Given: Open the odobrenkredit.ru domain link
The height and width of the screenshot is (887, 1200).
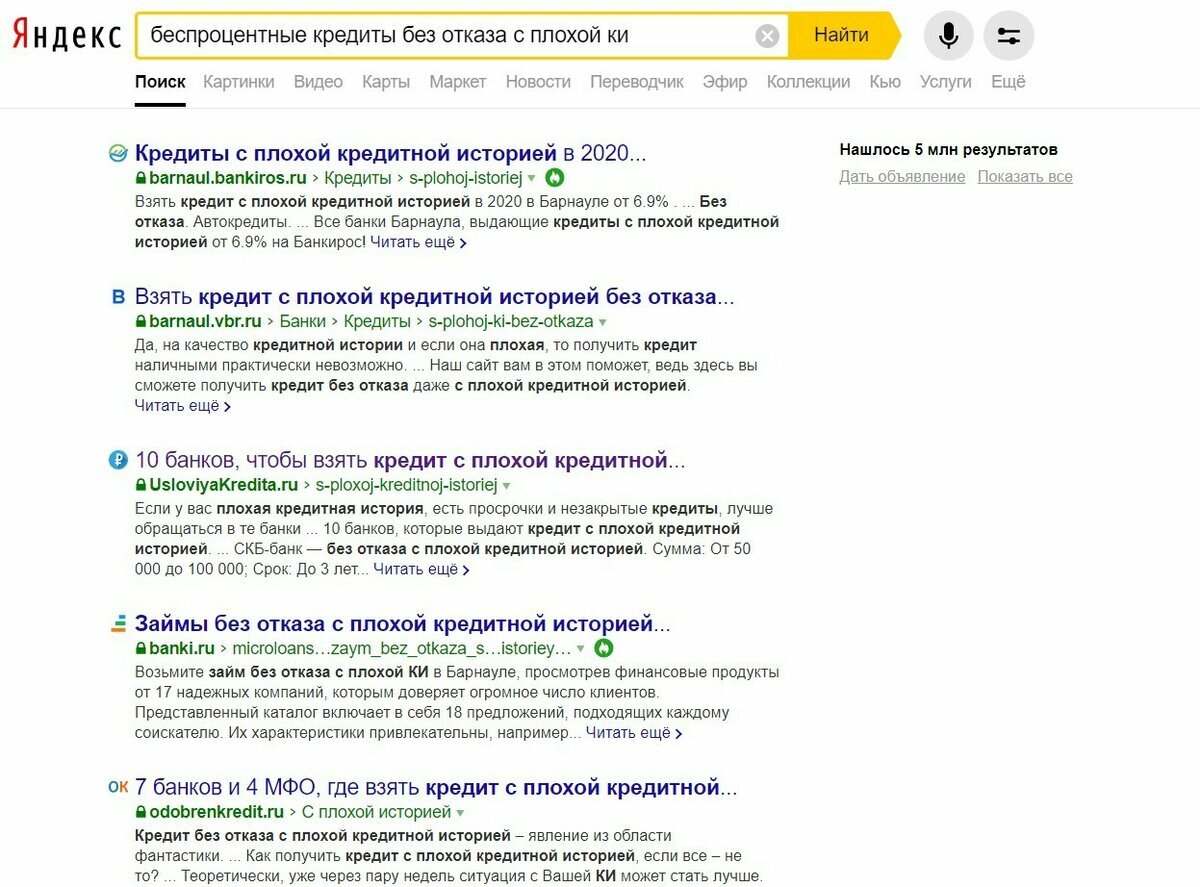Looking at the screenshot, I should point(217,812).
